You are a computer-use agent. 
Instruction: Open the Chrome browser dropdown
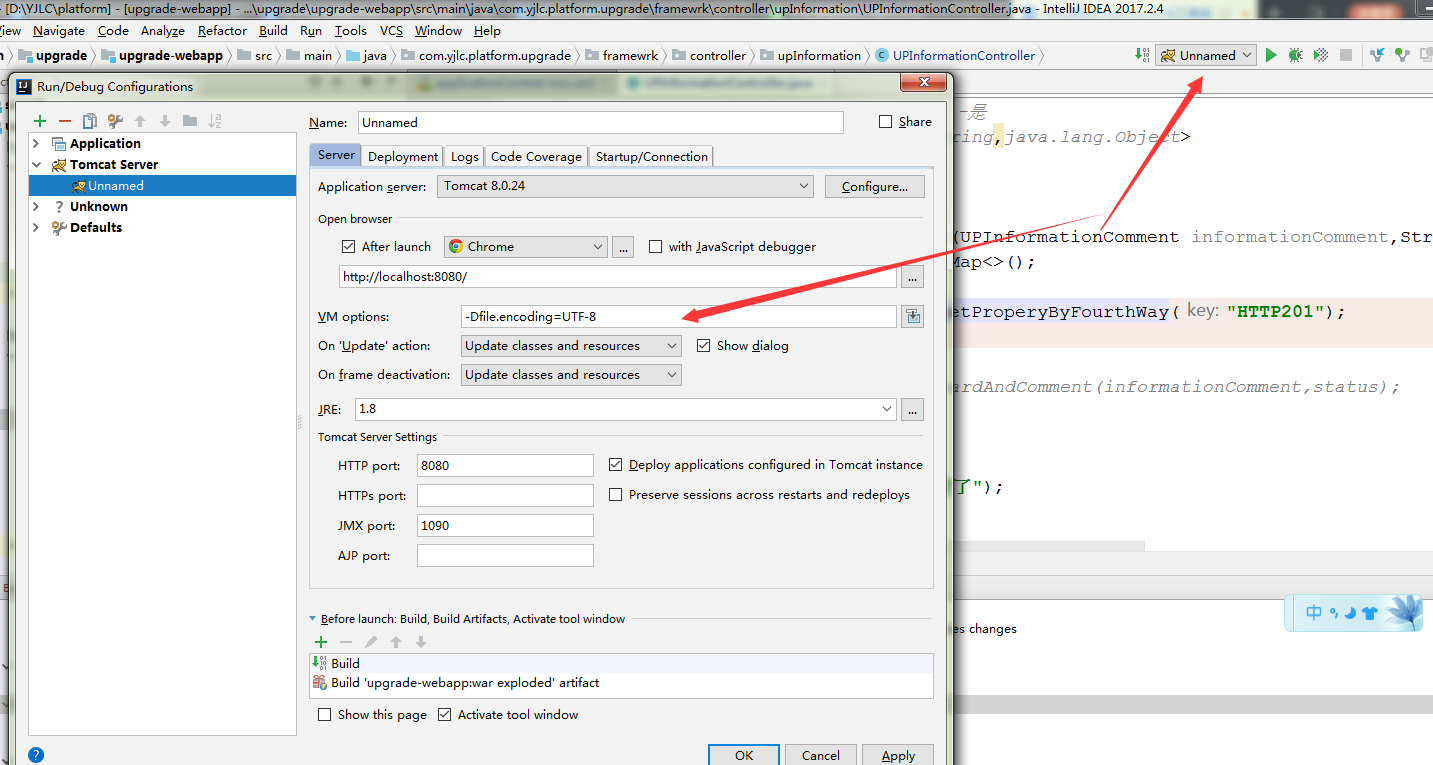pos(526,246)
